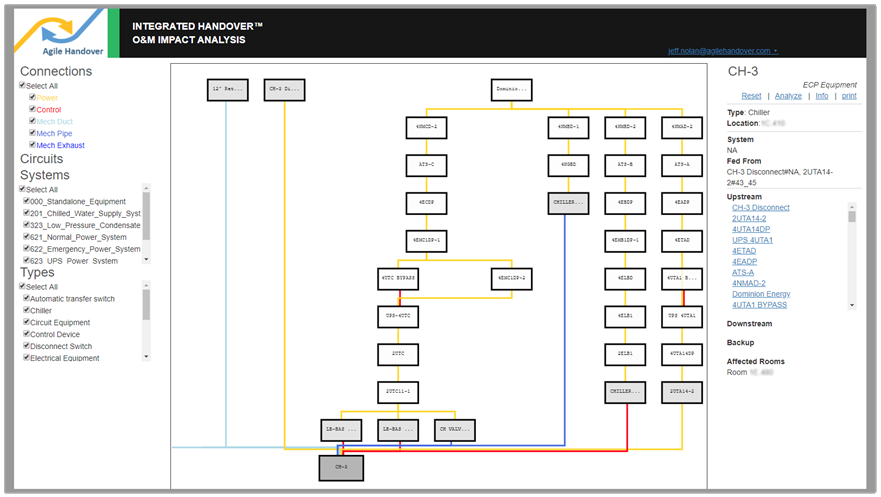Uncheck Control Device type checkbox
Screen dimensions: 881x497
(x=26, y=333)
